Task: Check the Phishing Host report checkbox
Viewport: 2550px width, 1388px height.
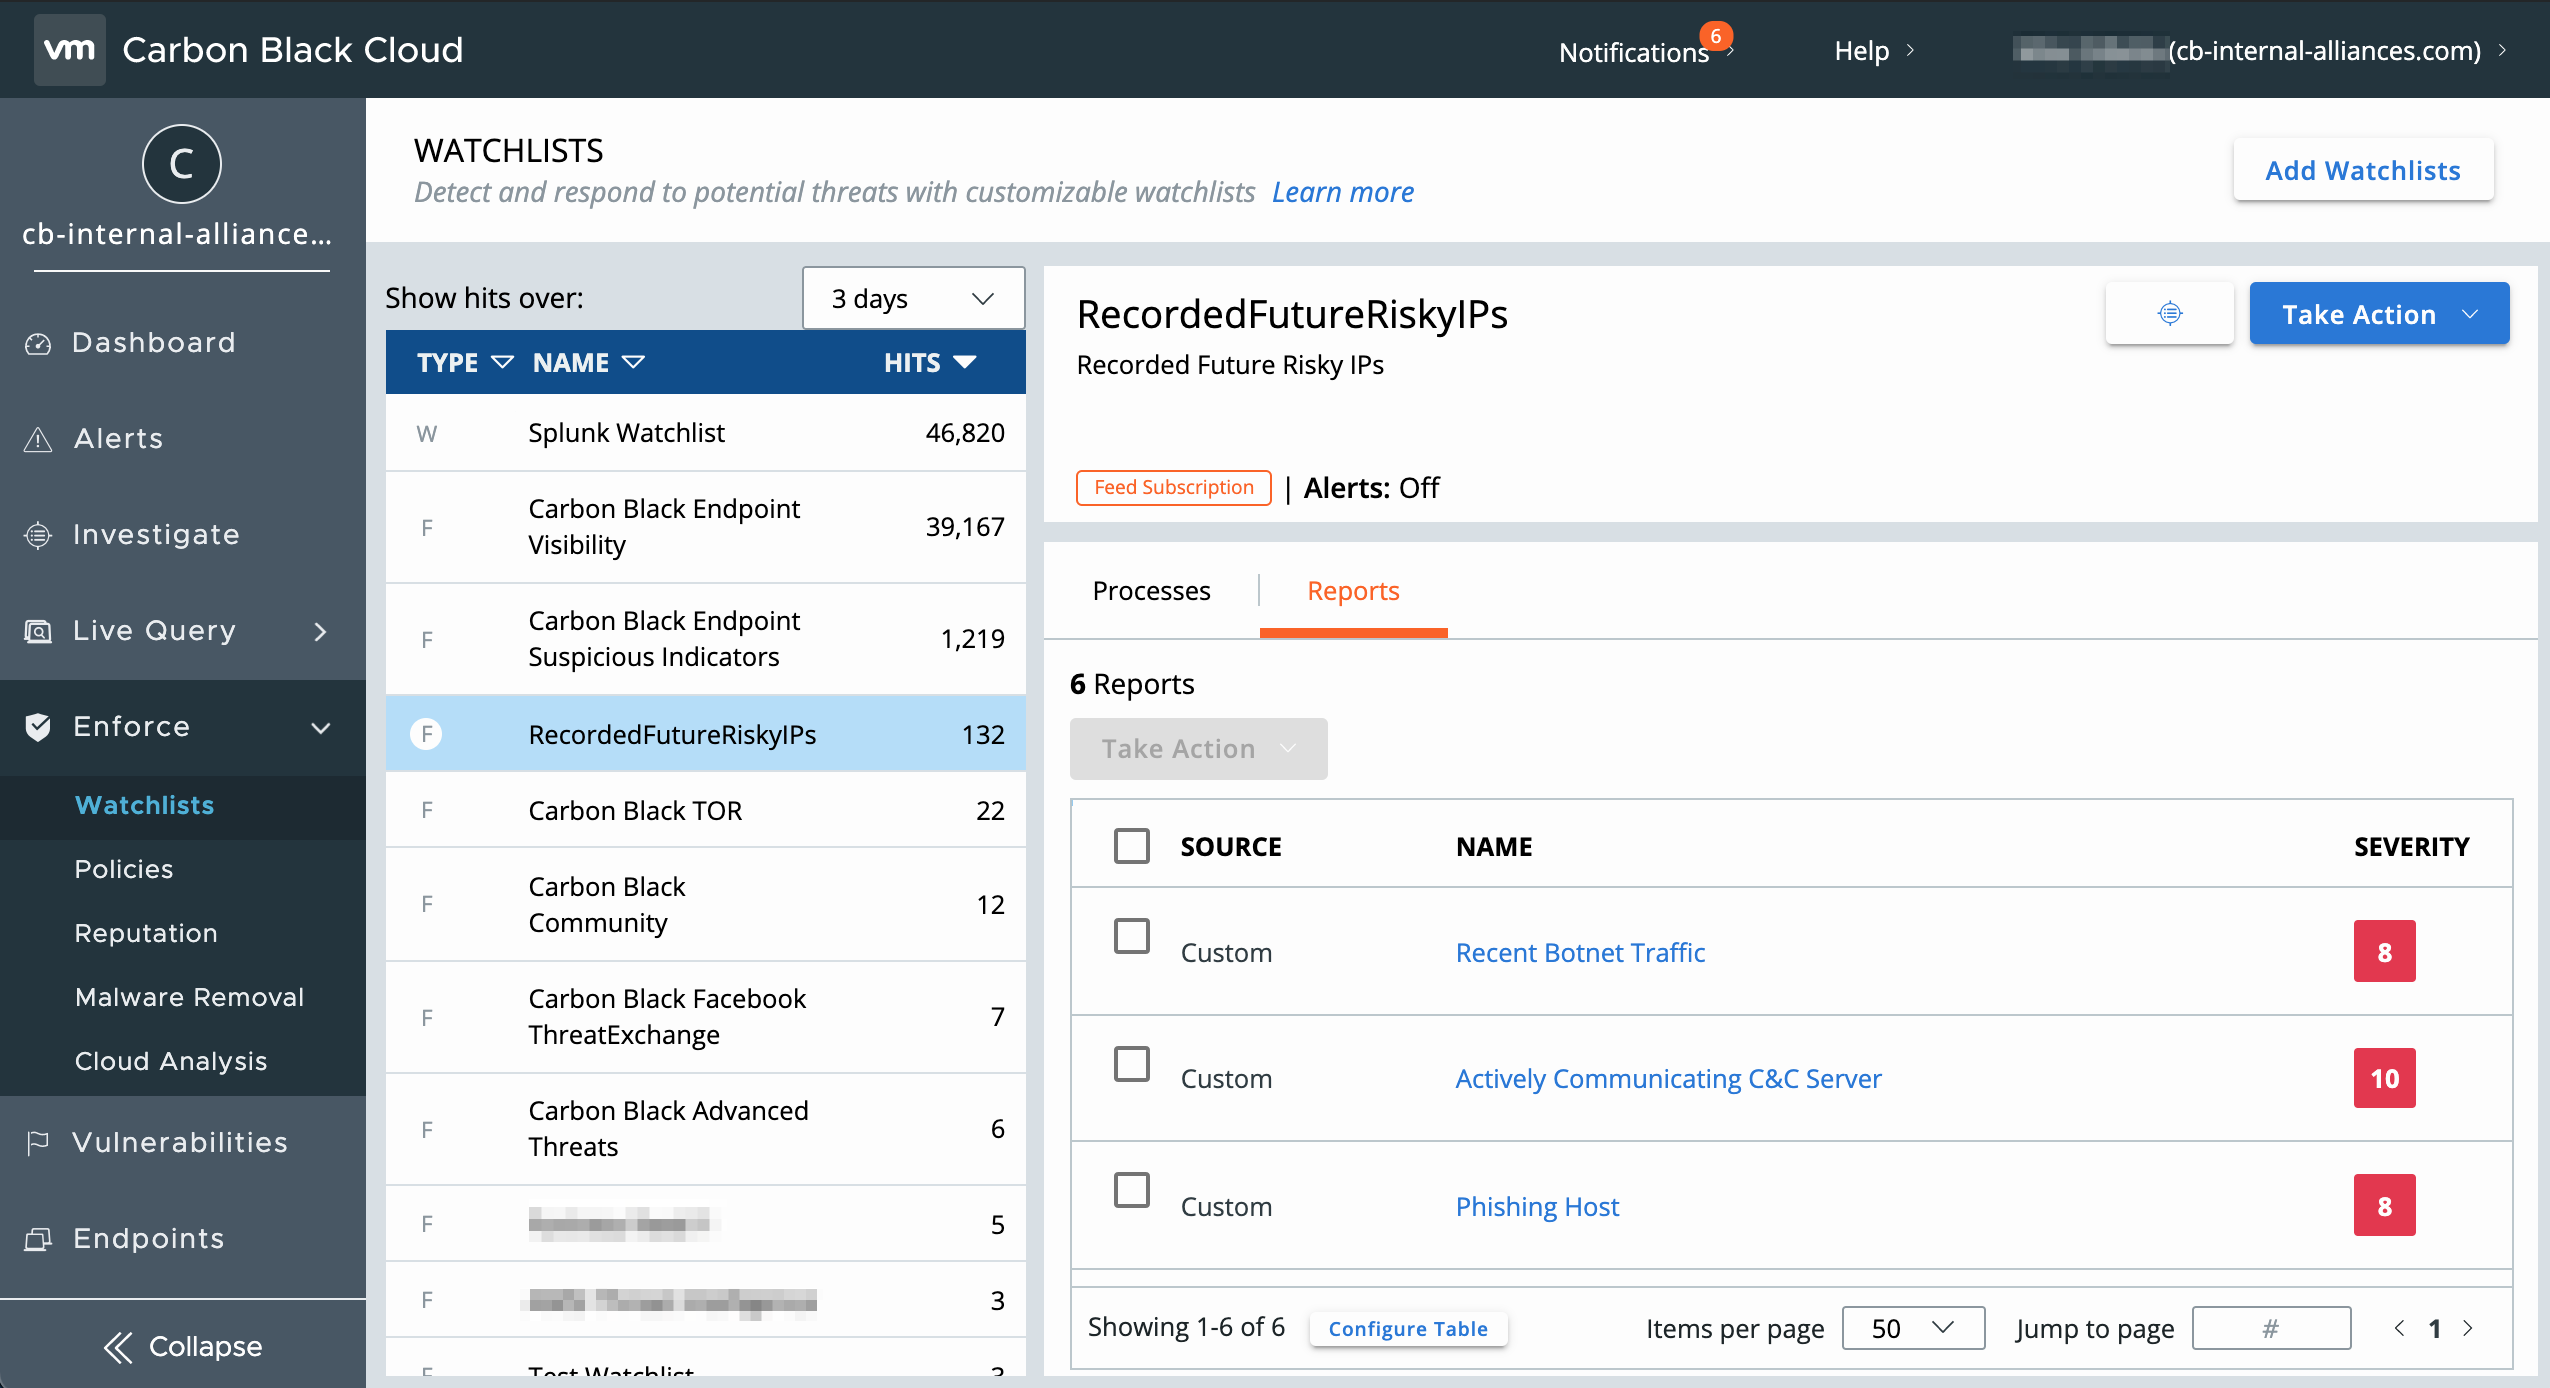Action: point(1132,1191)
